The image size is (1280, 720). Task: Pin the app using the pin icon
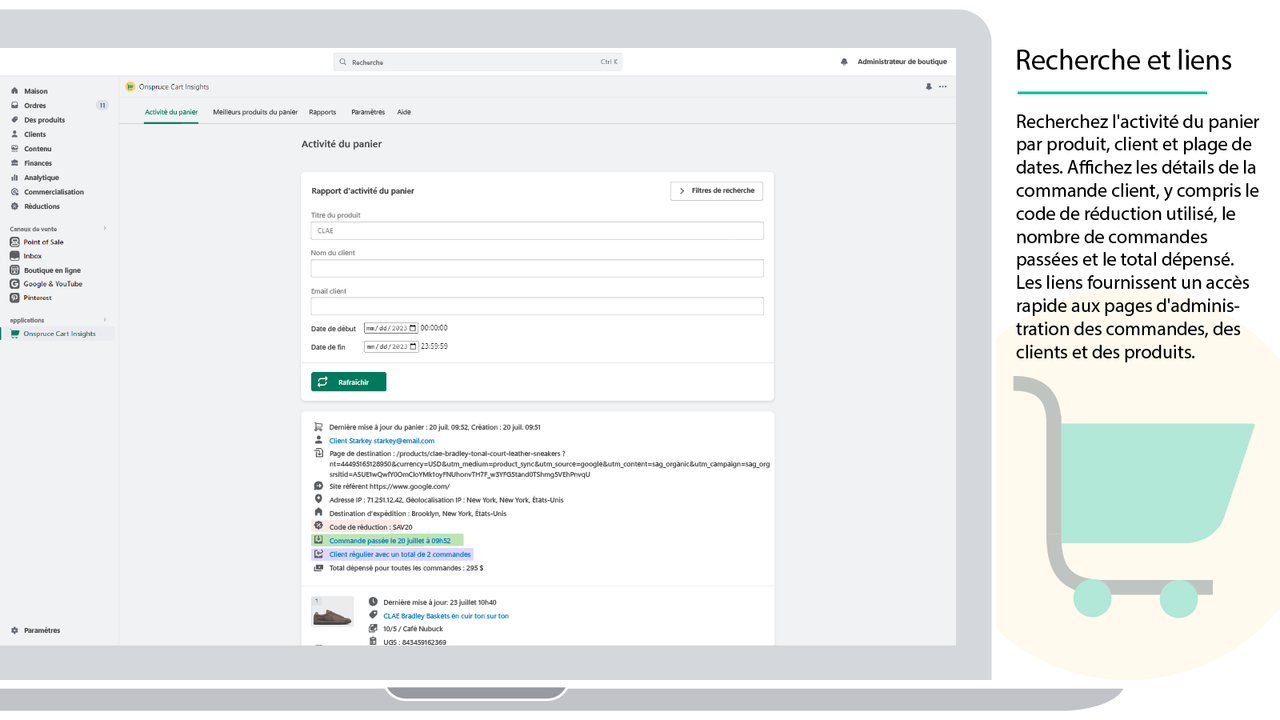coord(929,87)
